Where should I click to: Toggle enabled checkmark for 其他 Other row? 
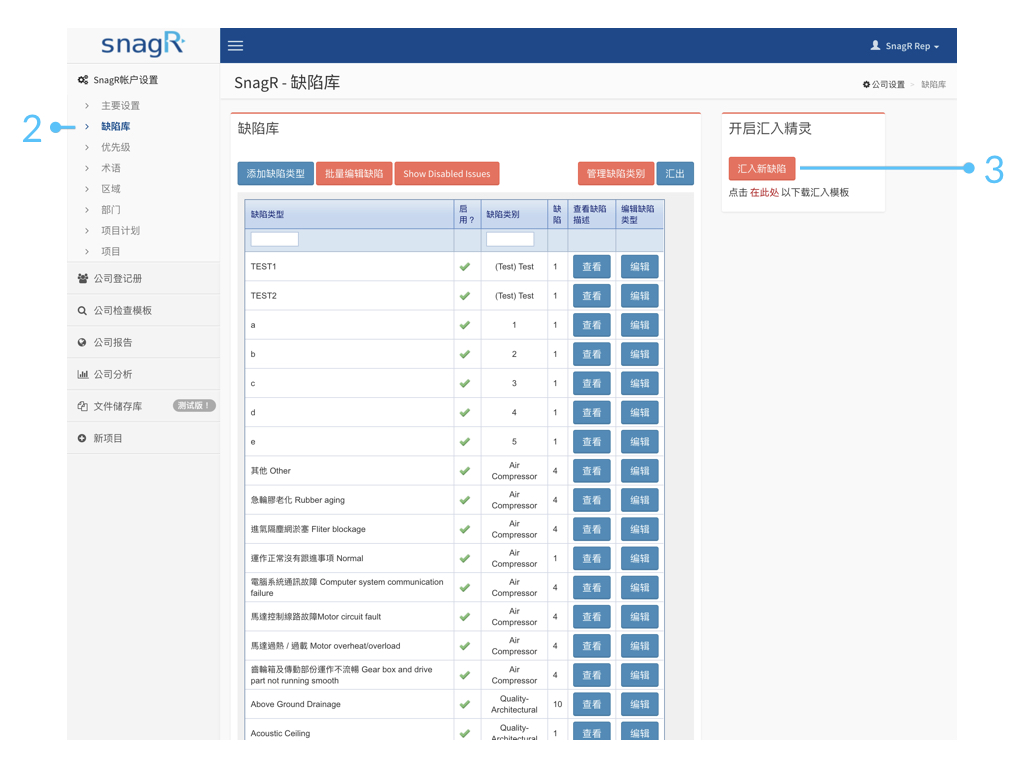tap(465, 471)
